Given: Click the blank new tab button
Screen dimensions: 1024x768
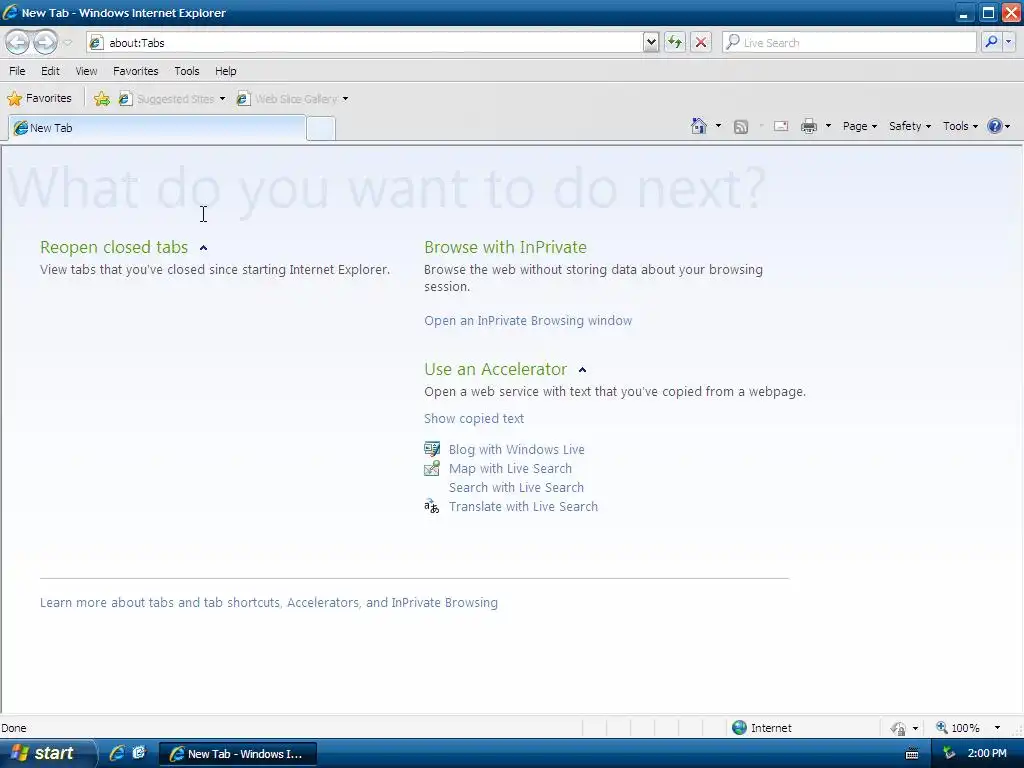Looking at the screenshot, I should click(321, 129).
